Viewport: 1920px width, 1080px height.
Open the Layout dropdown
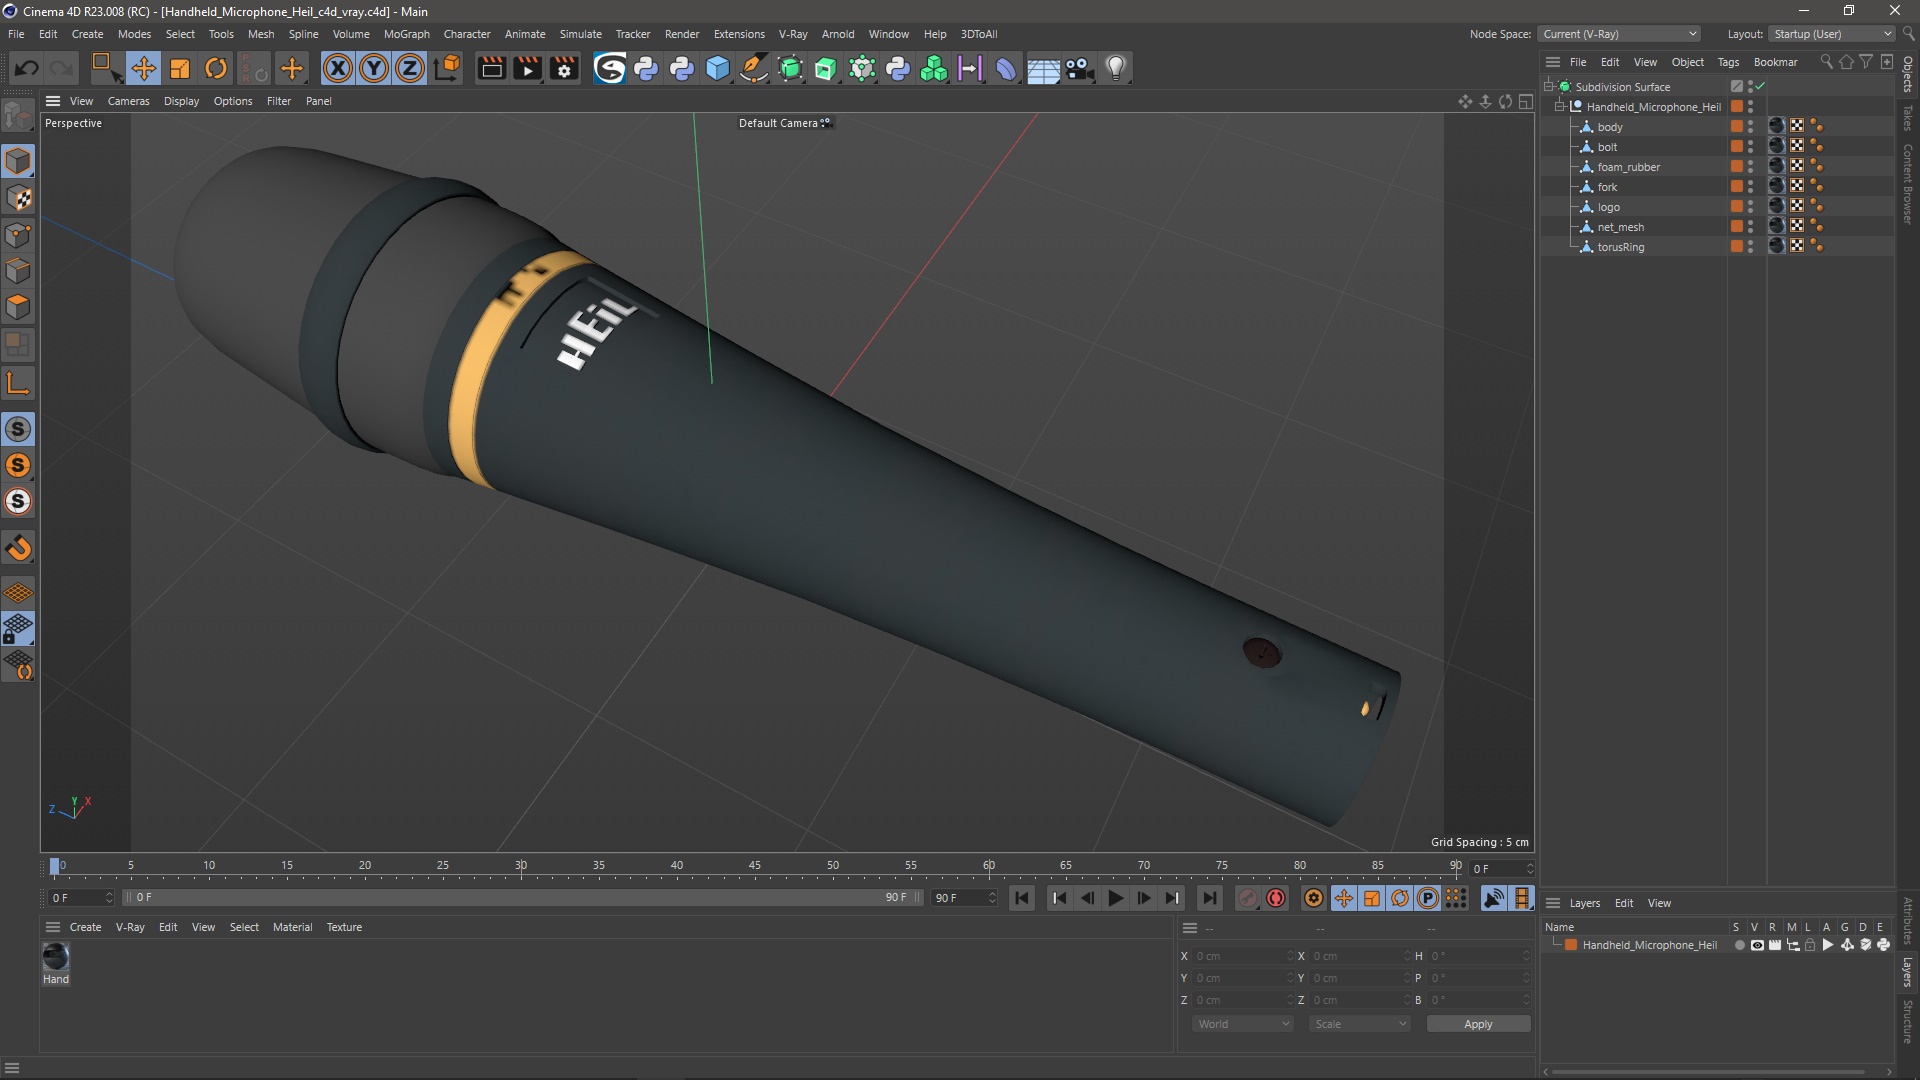[x=1832, y=34]
